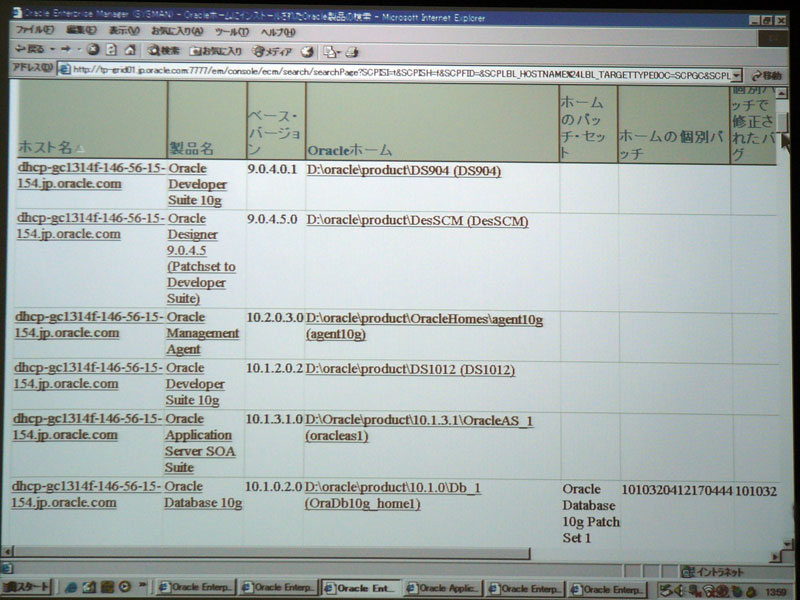
Task: Open the D:\oracle\product\DesSCM (DesSCM) home link
Action: pos(417,220)
